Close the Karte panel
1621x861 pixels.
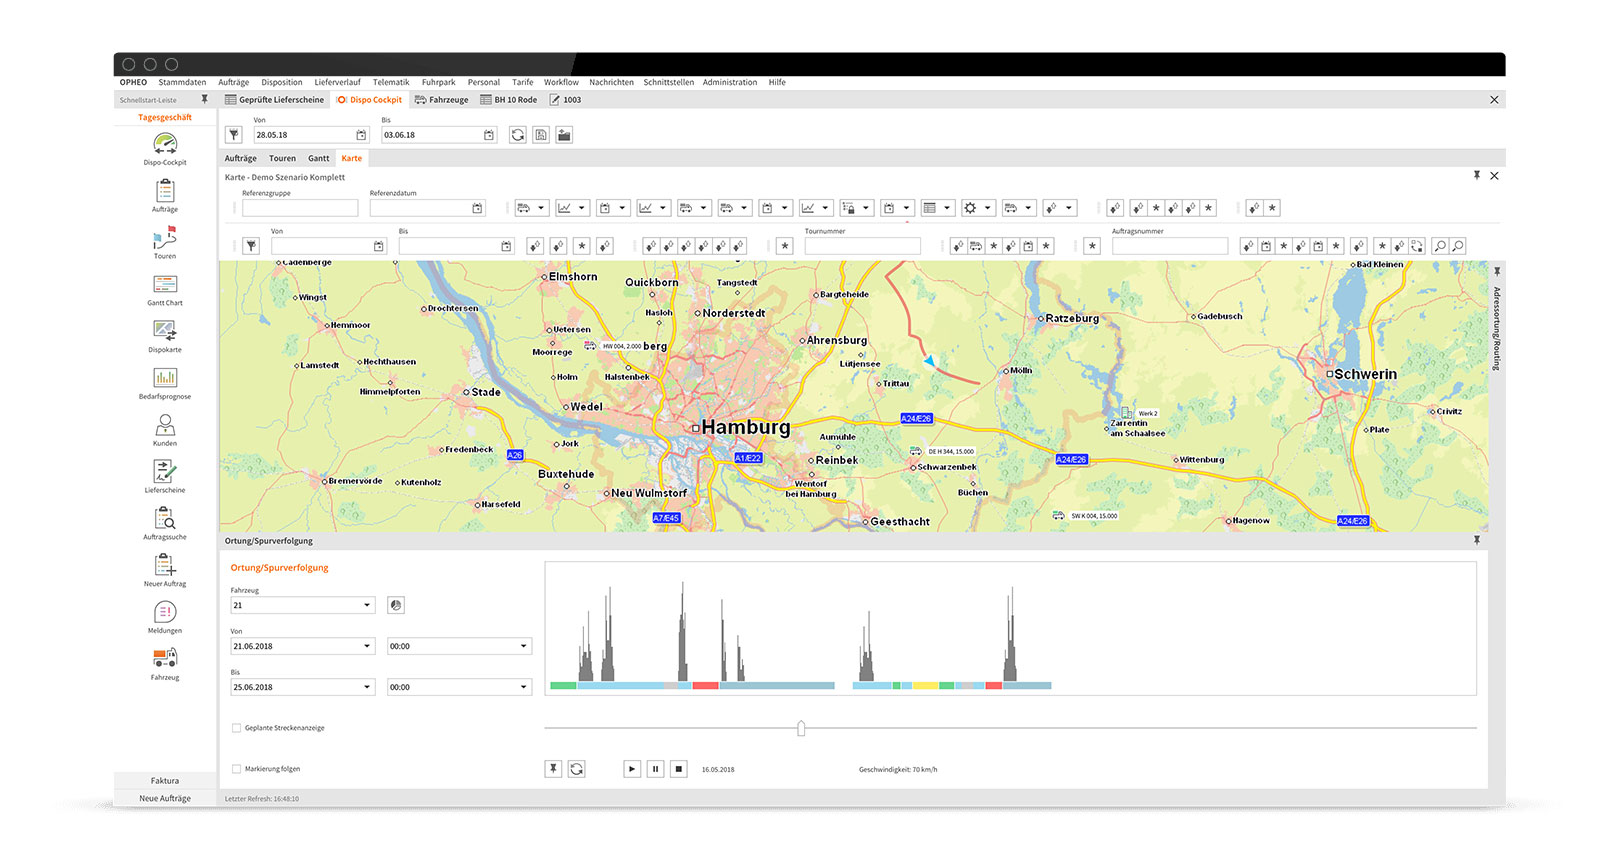[x=1494, y=175]
